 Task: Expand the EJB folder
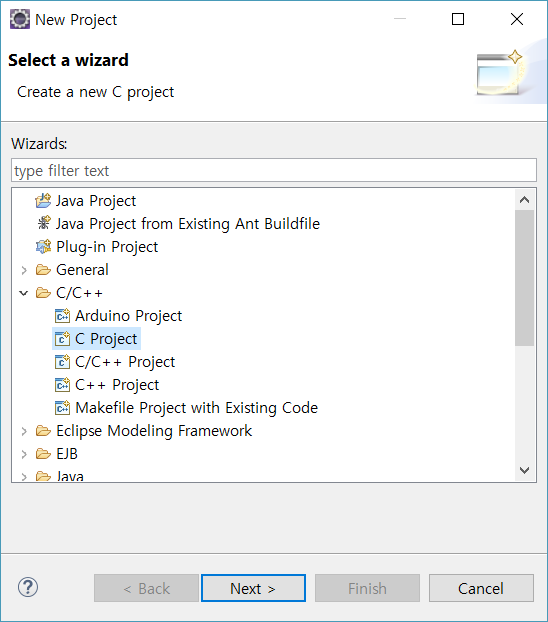[24, 454]
